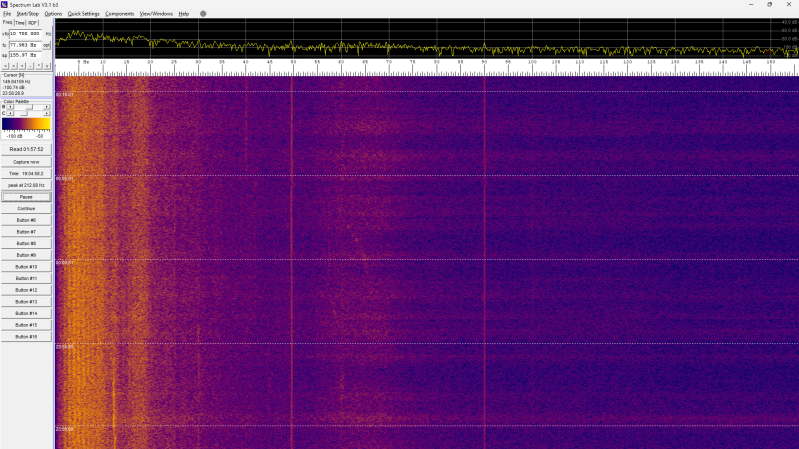Restore down the Spectrum Lab window
Viewport: 799px width, 449px height.
click(x=769, y=5)
